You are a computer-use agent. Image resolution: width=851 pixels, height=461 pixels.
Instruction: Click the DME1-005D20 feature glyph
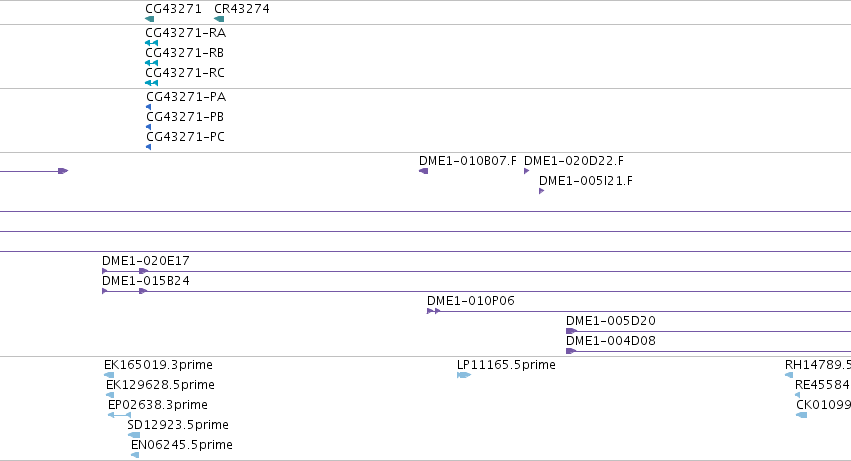571,331
